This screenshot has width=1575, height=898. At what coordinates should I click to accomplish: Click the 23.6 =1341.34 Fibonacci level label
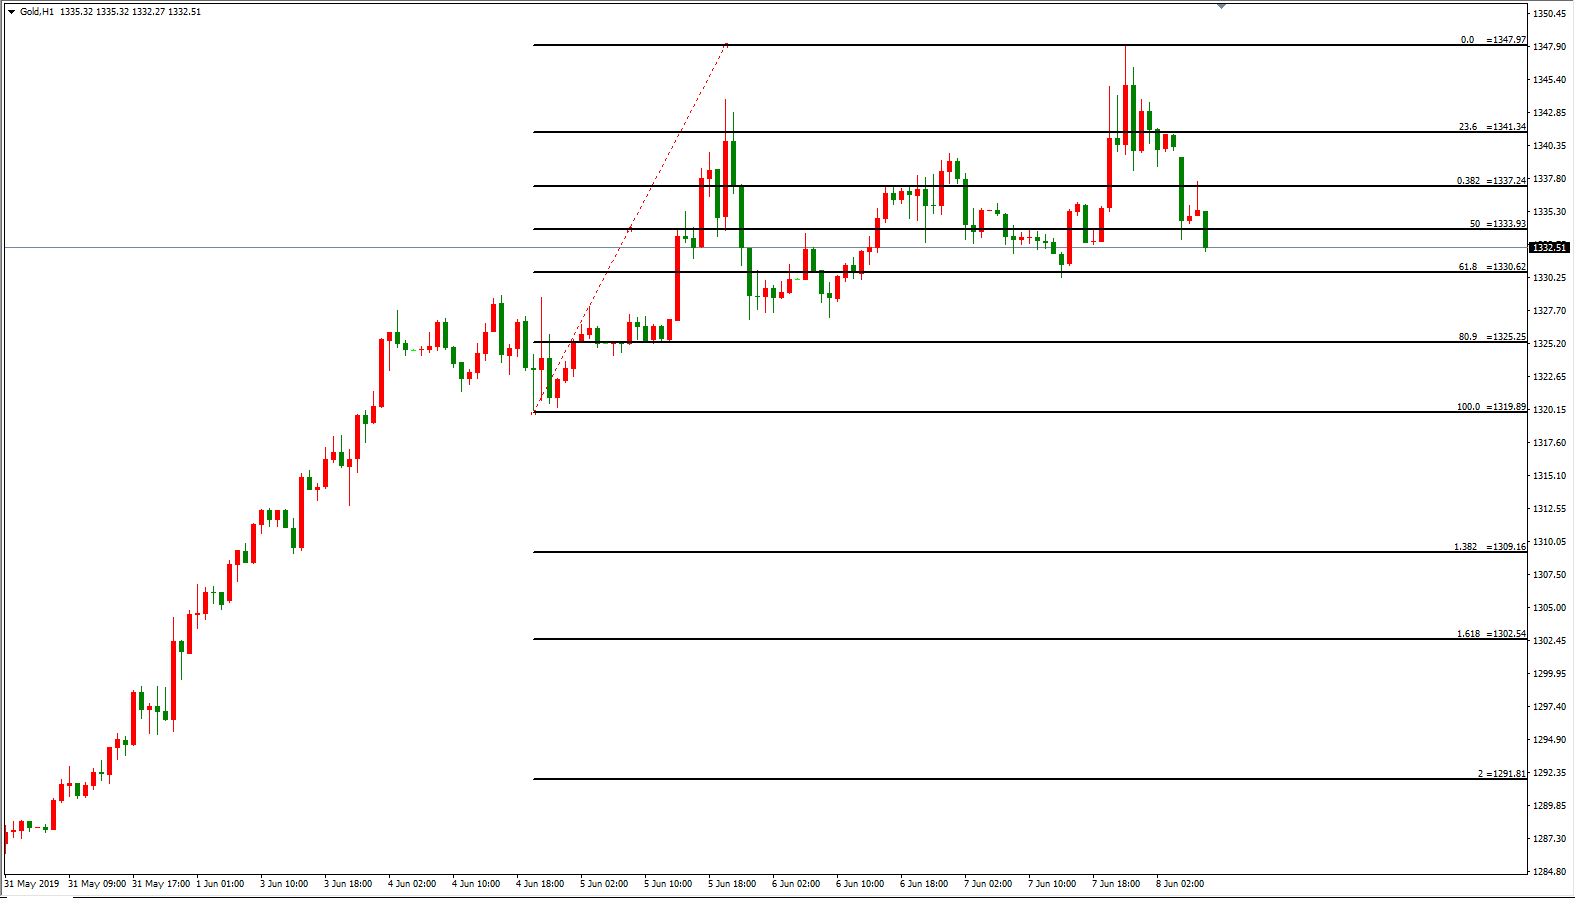click(1492, 127)
